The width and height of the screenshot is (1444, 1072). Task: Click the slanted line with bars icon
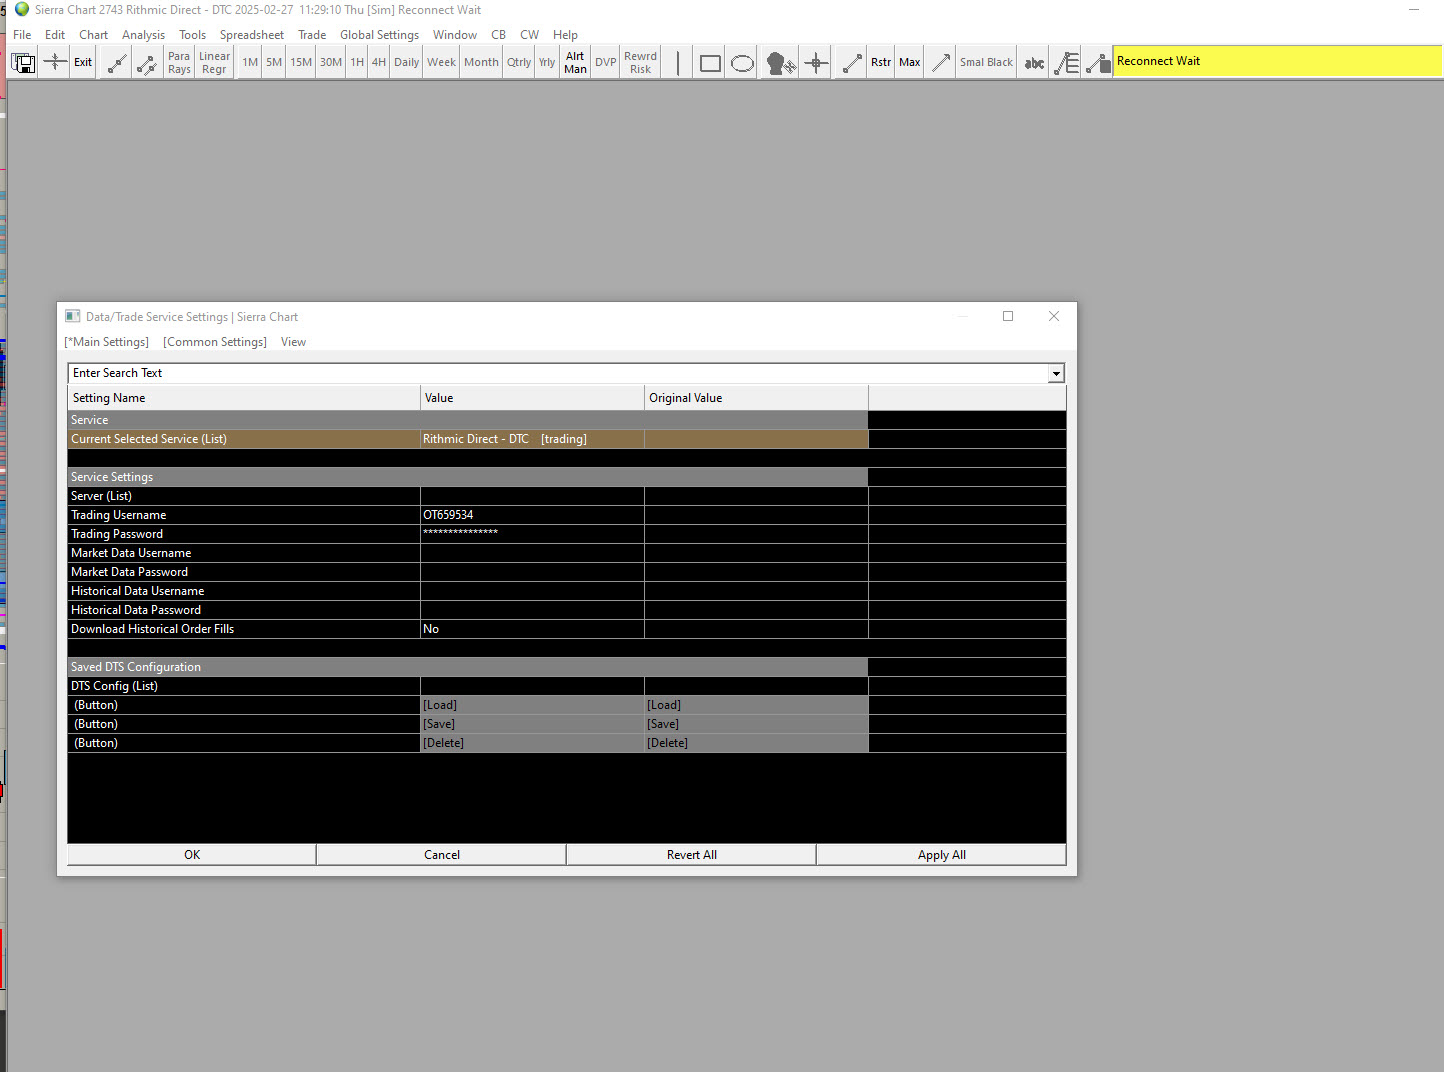[x=1067, y=62]
